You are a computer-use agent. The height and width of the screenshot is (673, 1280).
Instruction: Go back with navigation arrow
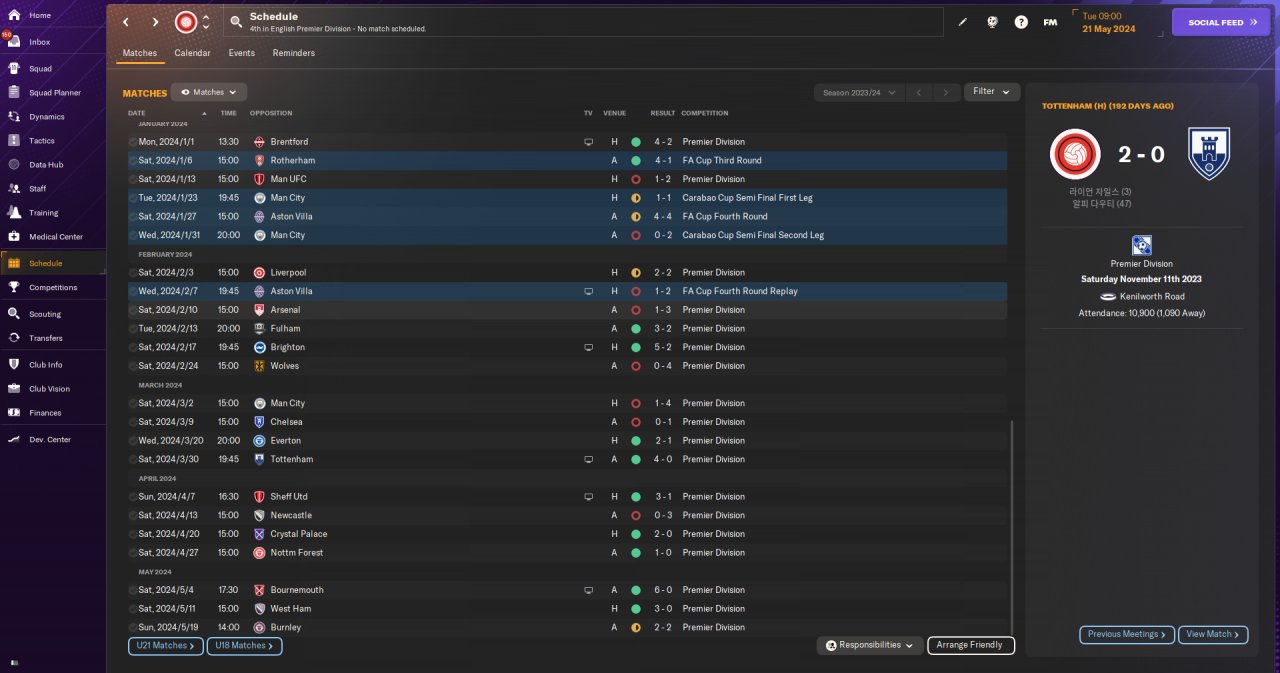pos(126,22)
